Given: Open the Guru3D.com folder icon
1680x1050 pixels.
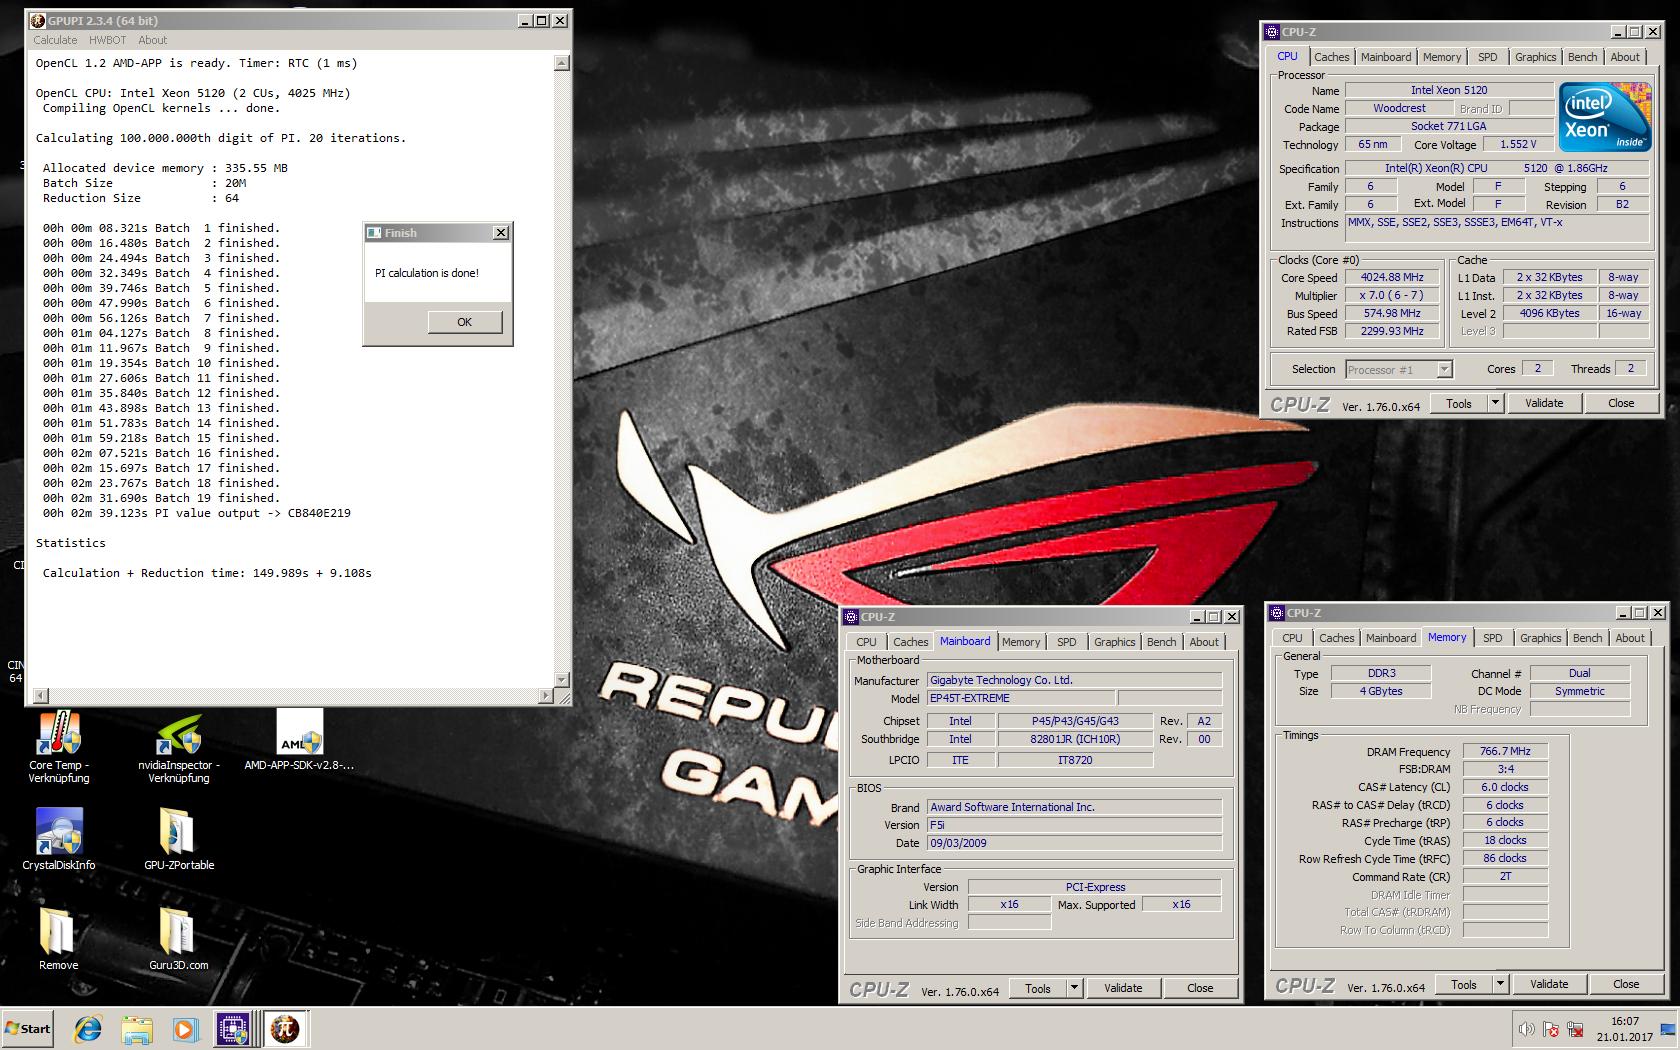Looking at the screenshot, I should [x=179, y=939].
